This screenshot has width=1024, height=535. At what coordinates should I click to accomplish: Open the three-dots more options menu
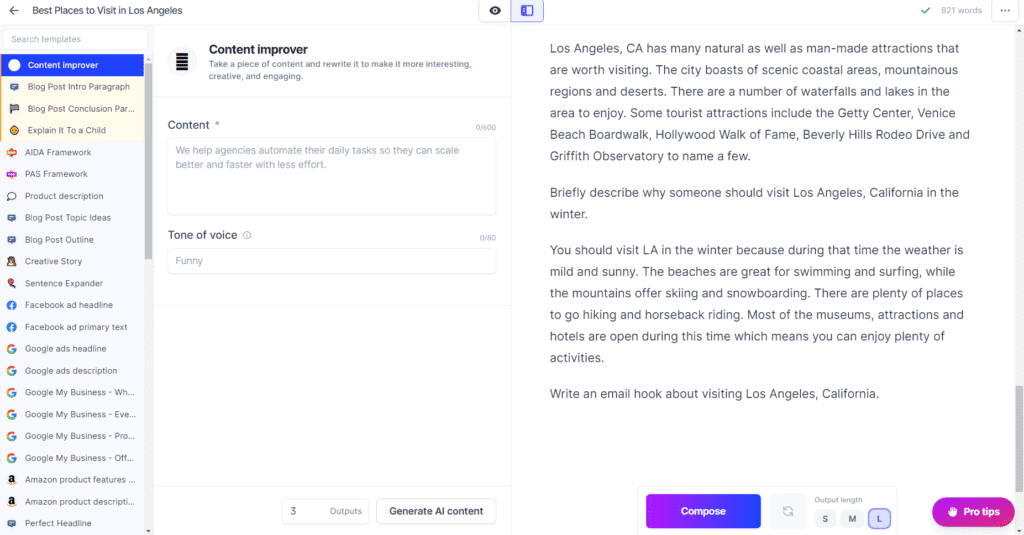coord(1004,10)
